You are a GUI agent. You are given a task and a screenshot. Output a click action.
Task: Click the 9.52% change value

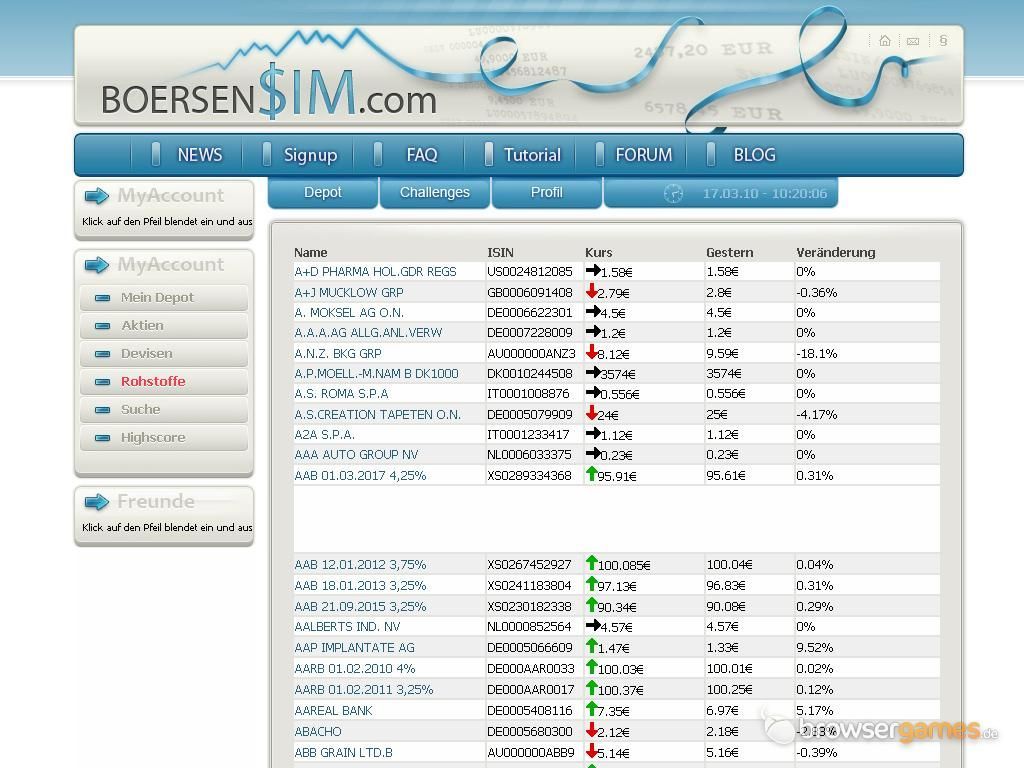pyautogui.click(x=814, y=648)
